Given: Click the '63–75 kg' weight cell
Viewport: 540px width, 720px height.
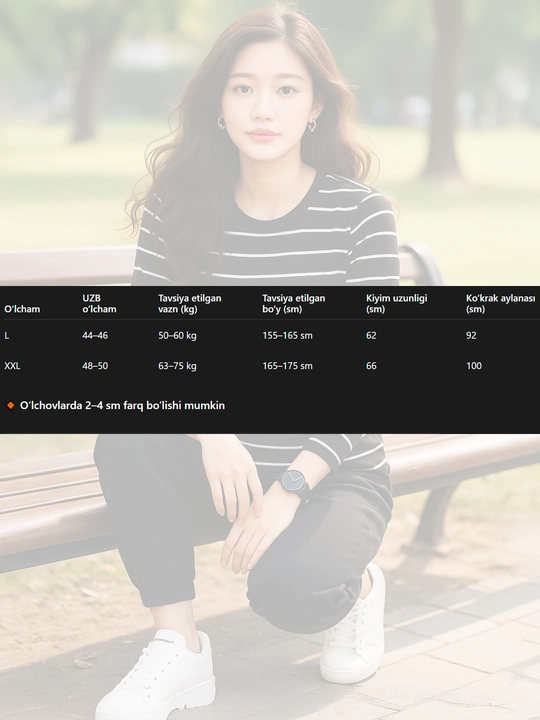Looking at the screenshot, I should (177, 366).
